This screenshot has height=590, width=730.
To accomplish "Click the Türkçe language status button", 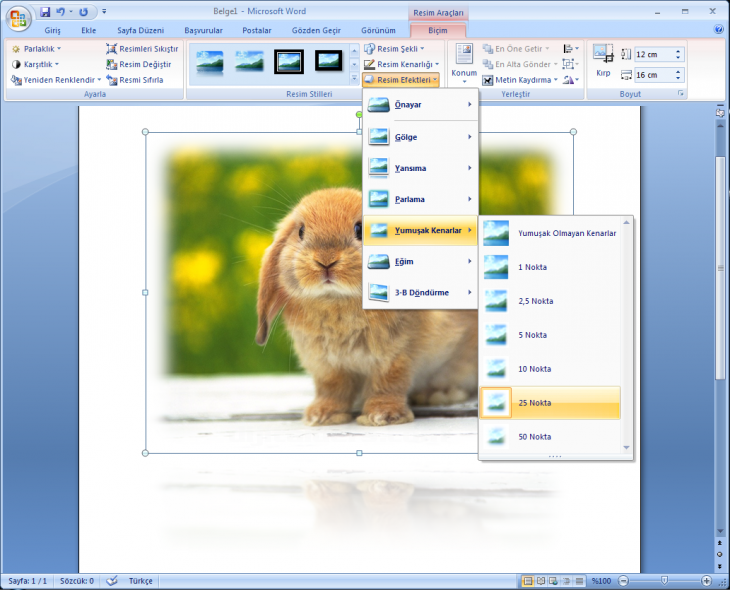I will [140, 581].
